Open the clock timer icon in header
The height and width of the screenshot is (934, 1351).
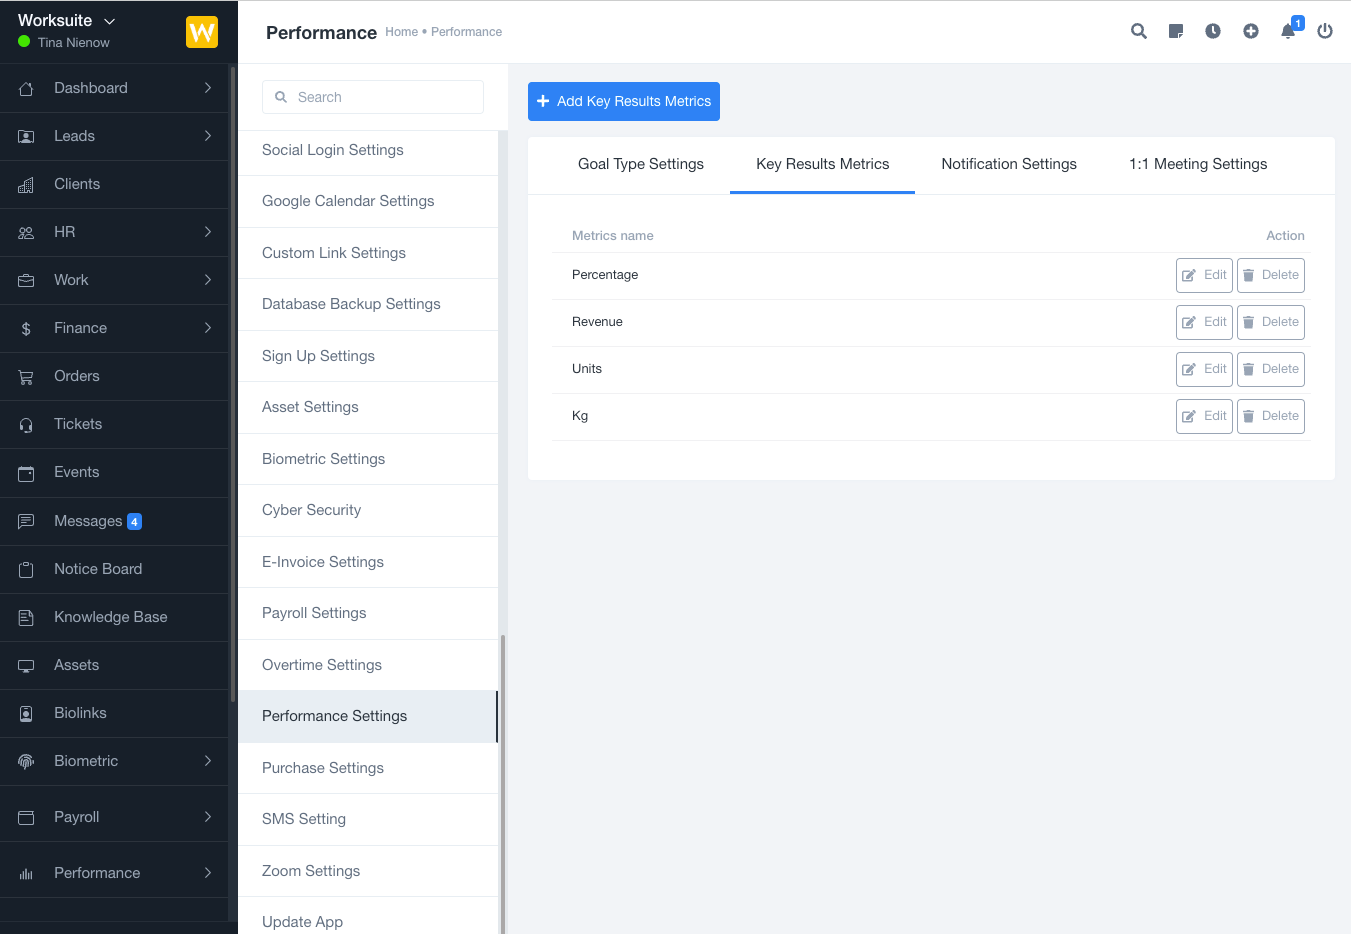tap(1213, 31)
